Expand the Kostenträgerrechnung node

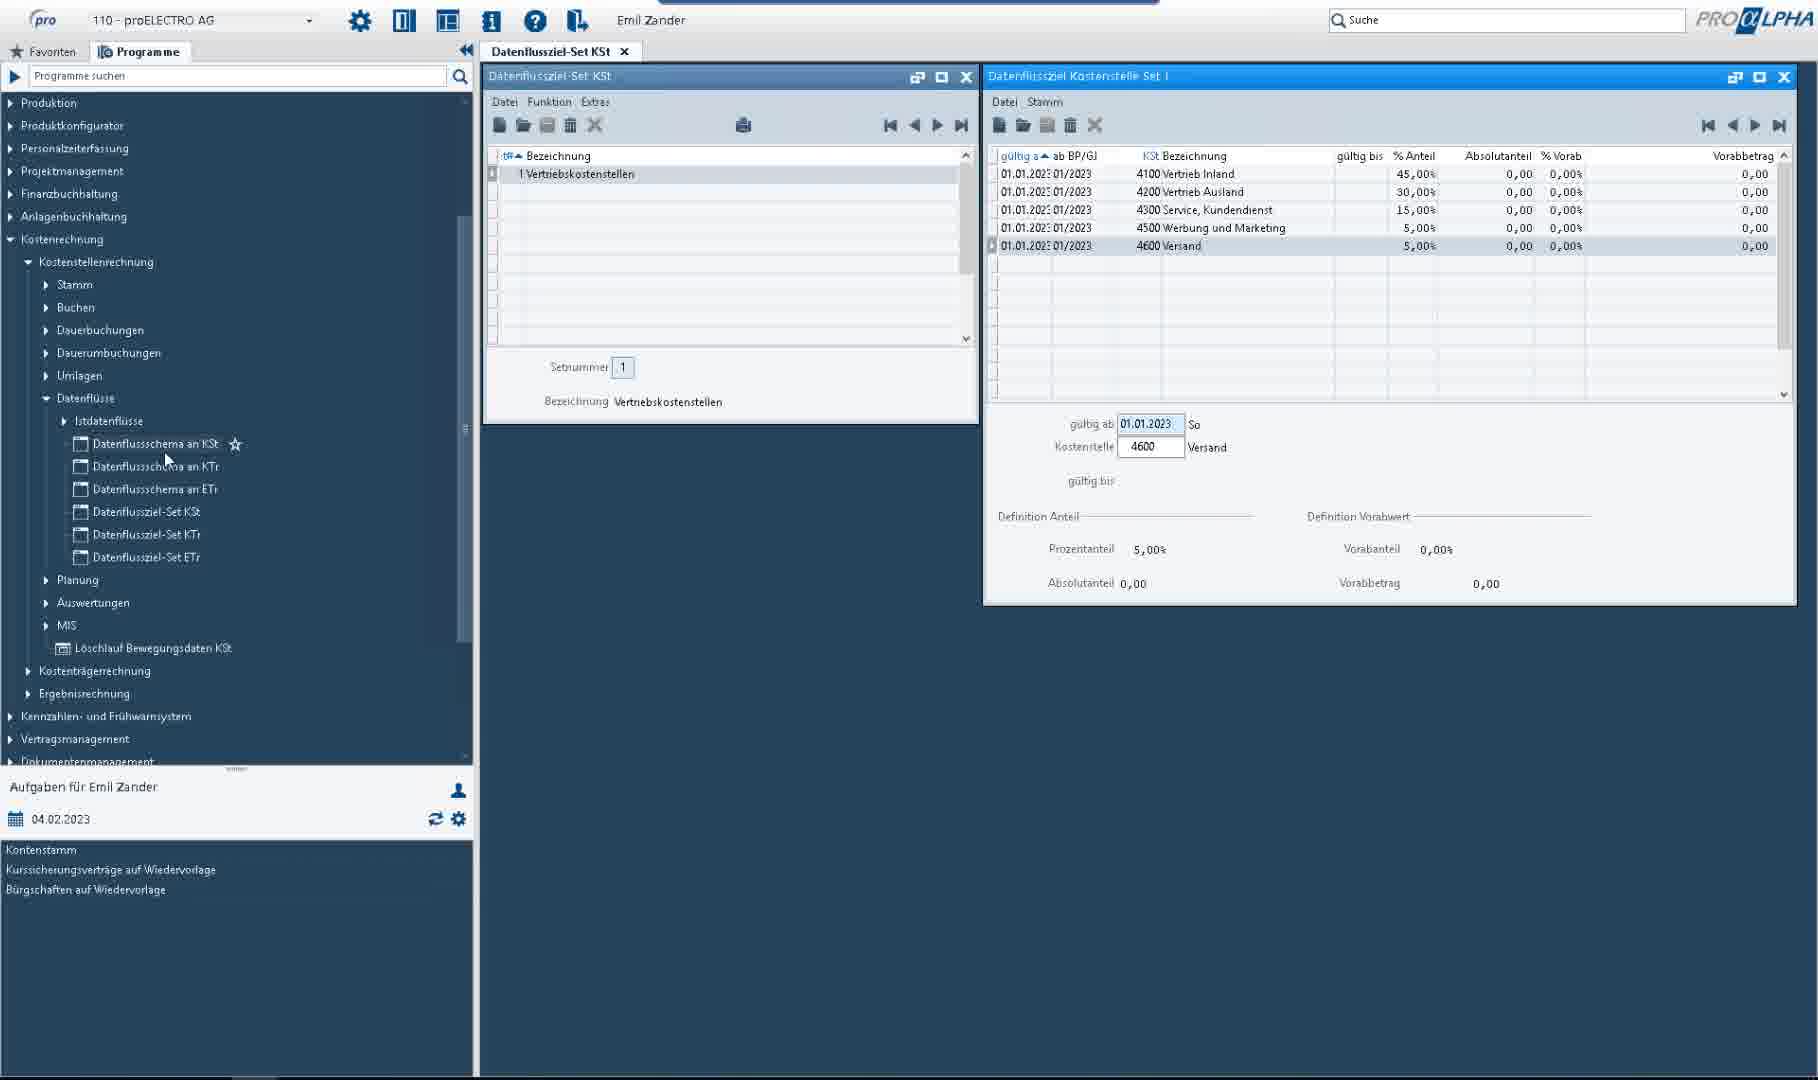coord(28,671)
